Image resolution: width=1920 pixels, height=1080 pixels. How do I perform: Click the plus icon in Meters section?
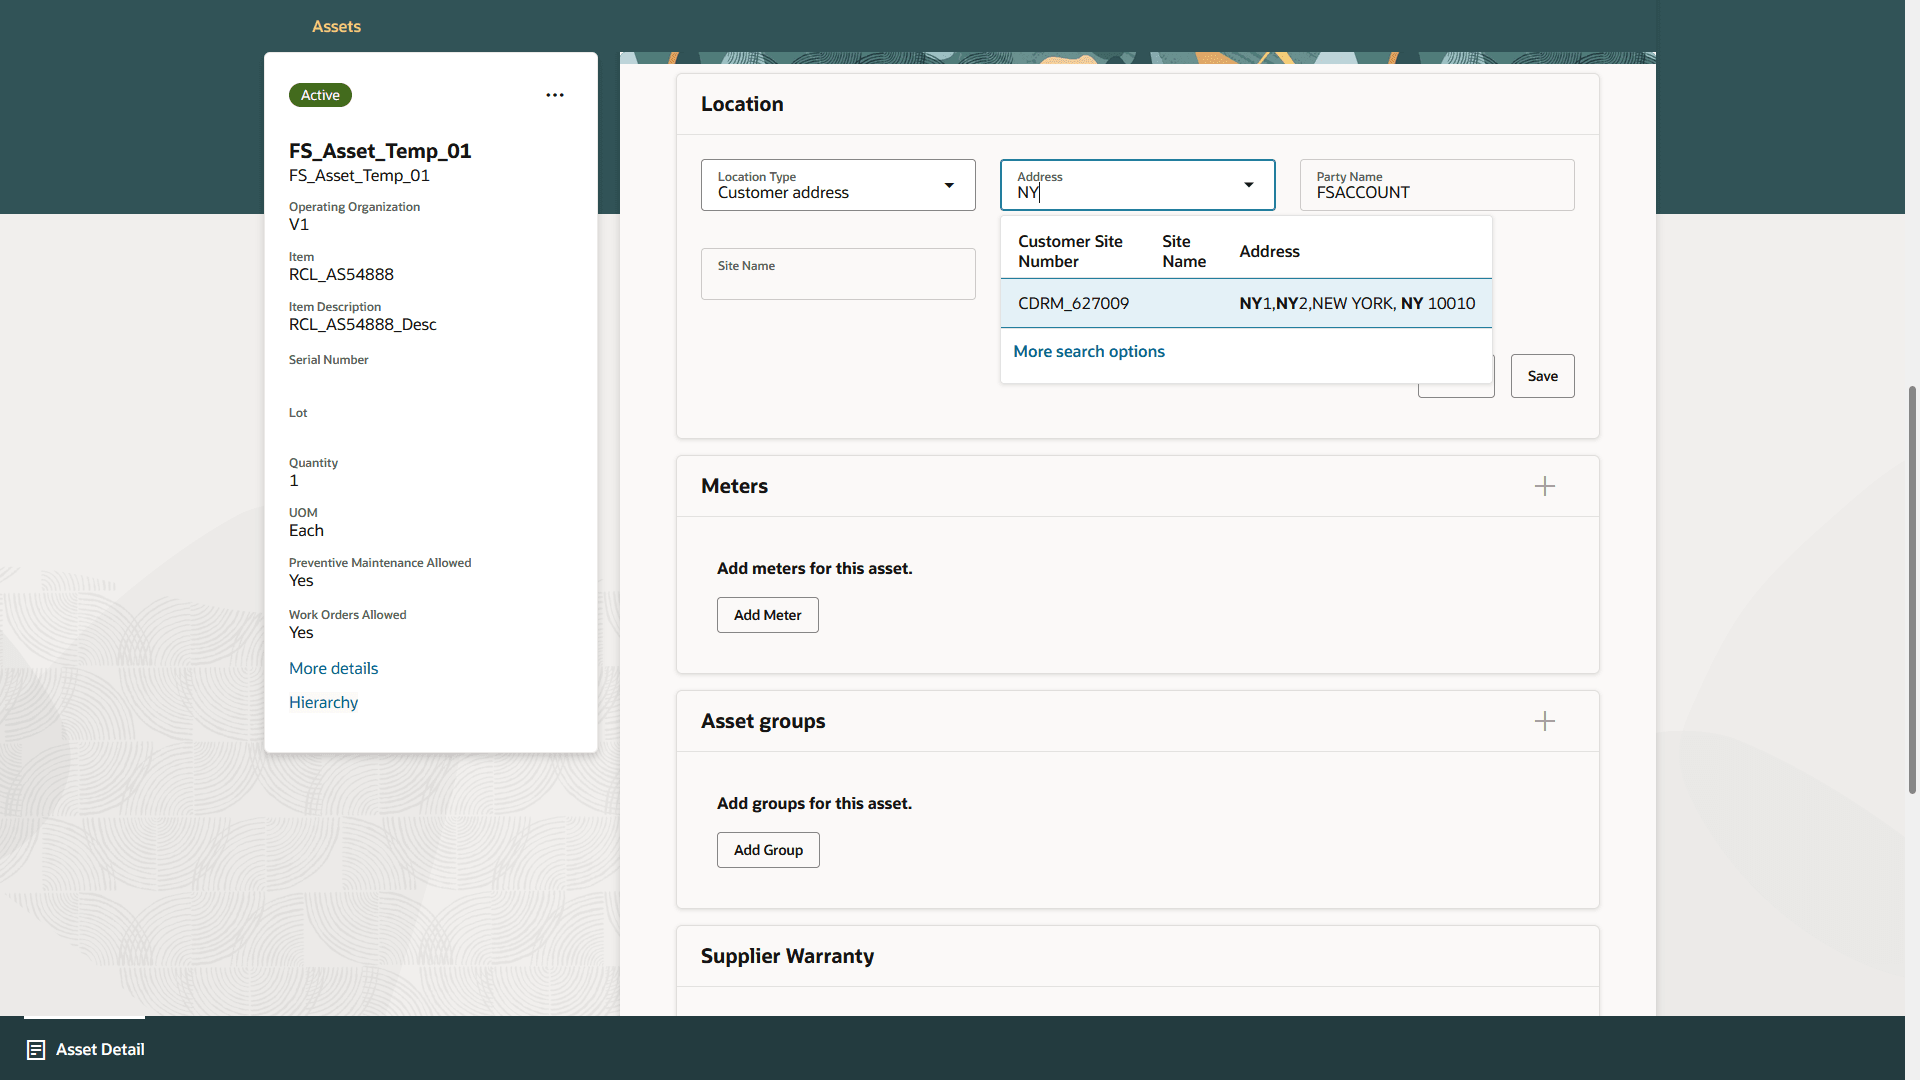1545,486
